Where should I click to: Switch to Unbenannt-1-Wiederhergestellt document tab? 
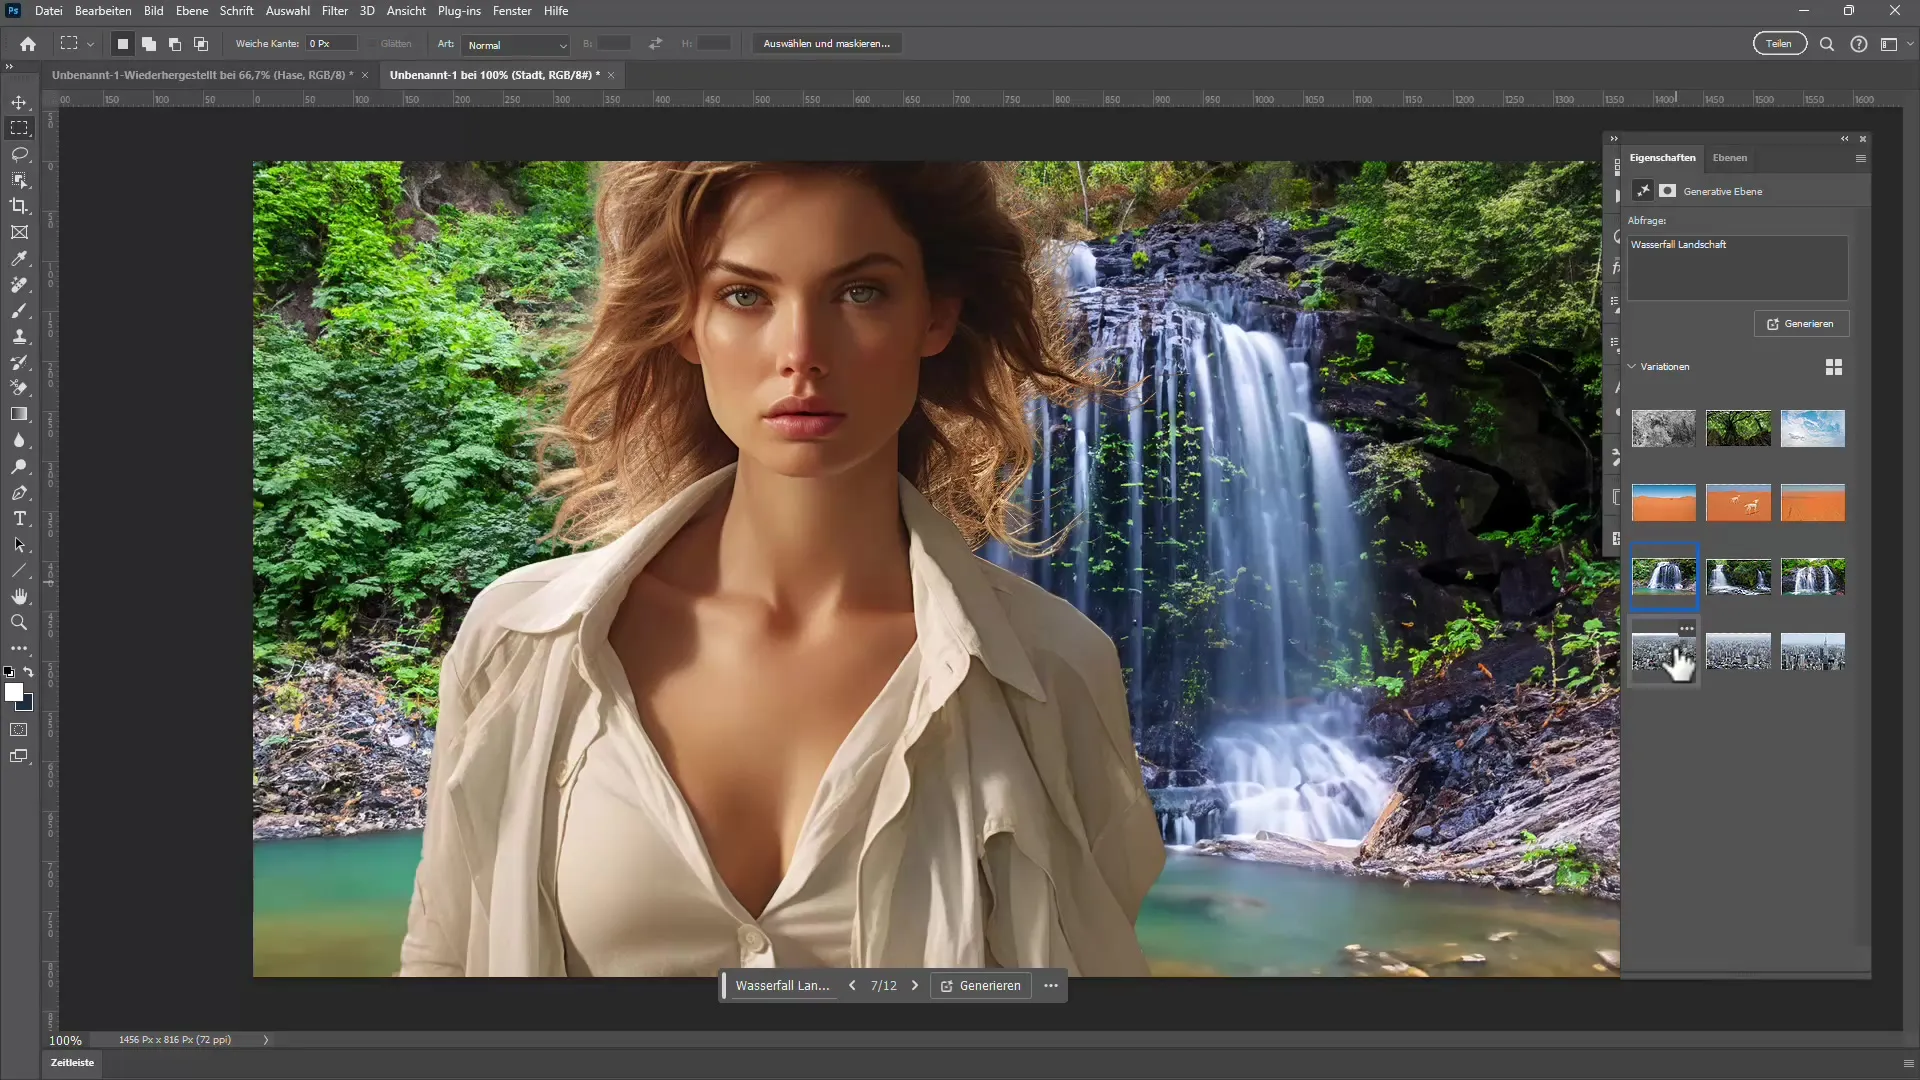pyautogui.click(x=203, y=75)
